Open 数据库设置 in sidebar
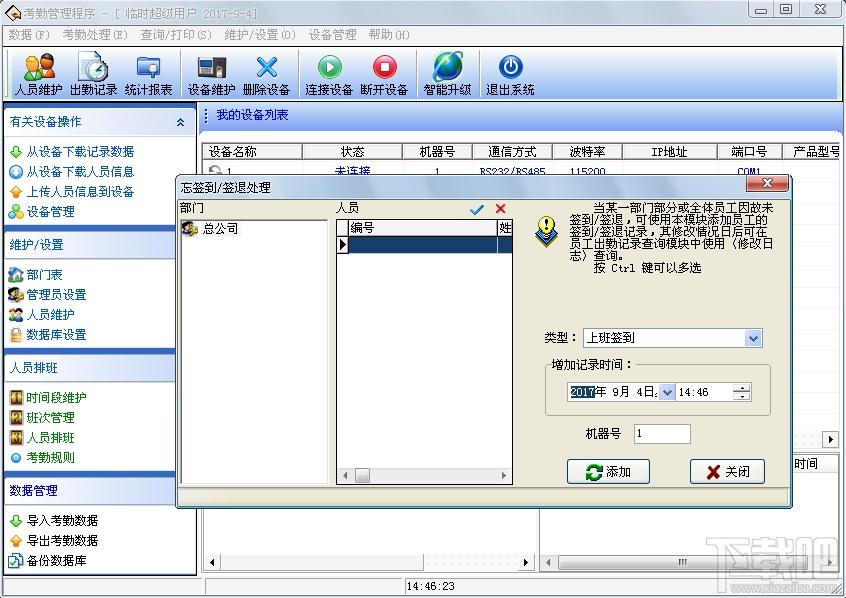This screenshot has width=846, height=598. click(56, 335)
